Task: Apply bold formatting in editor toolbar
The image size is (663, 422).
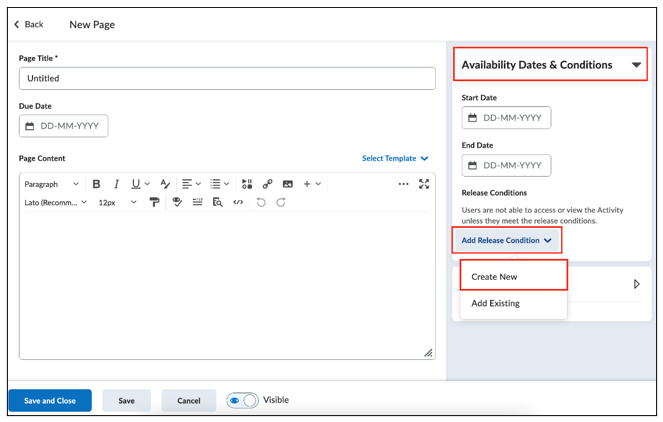Action: coord(96,184)
